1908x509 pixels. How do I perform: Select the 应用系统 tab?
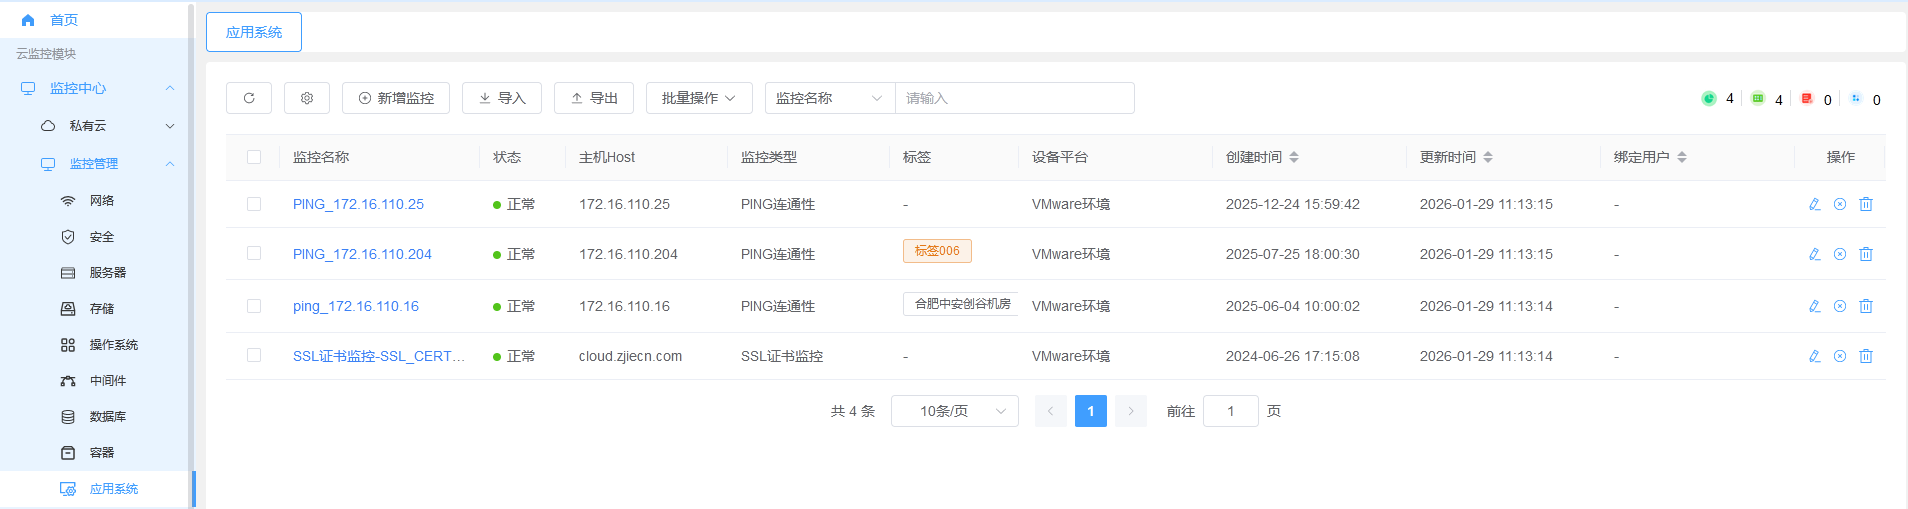pyautogui.click(x=254, y=32)
